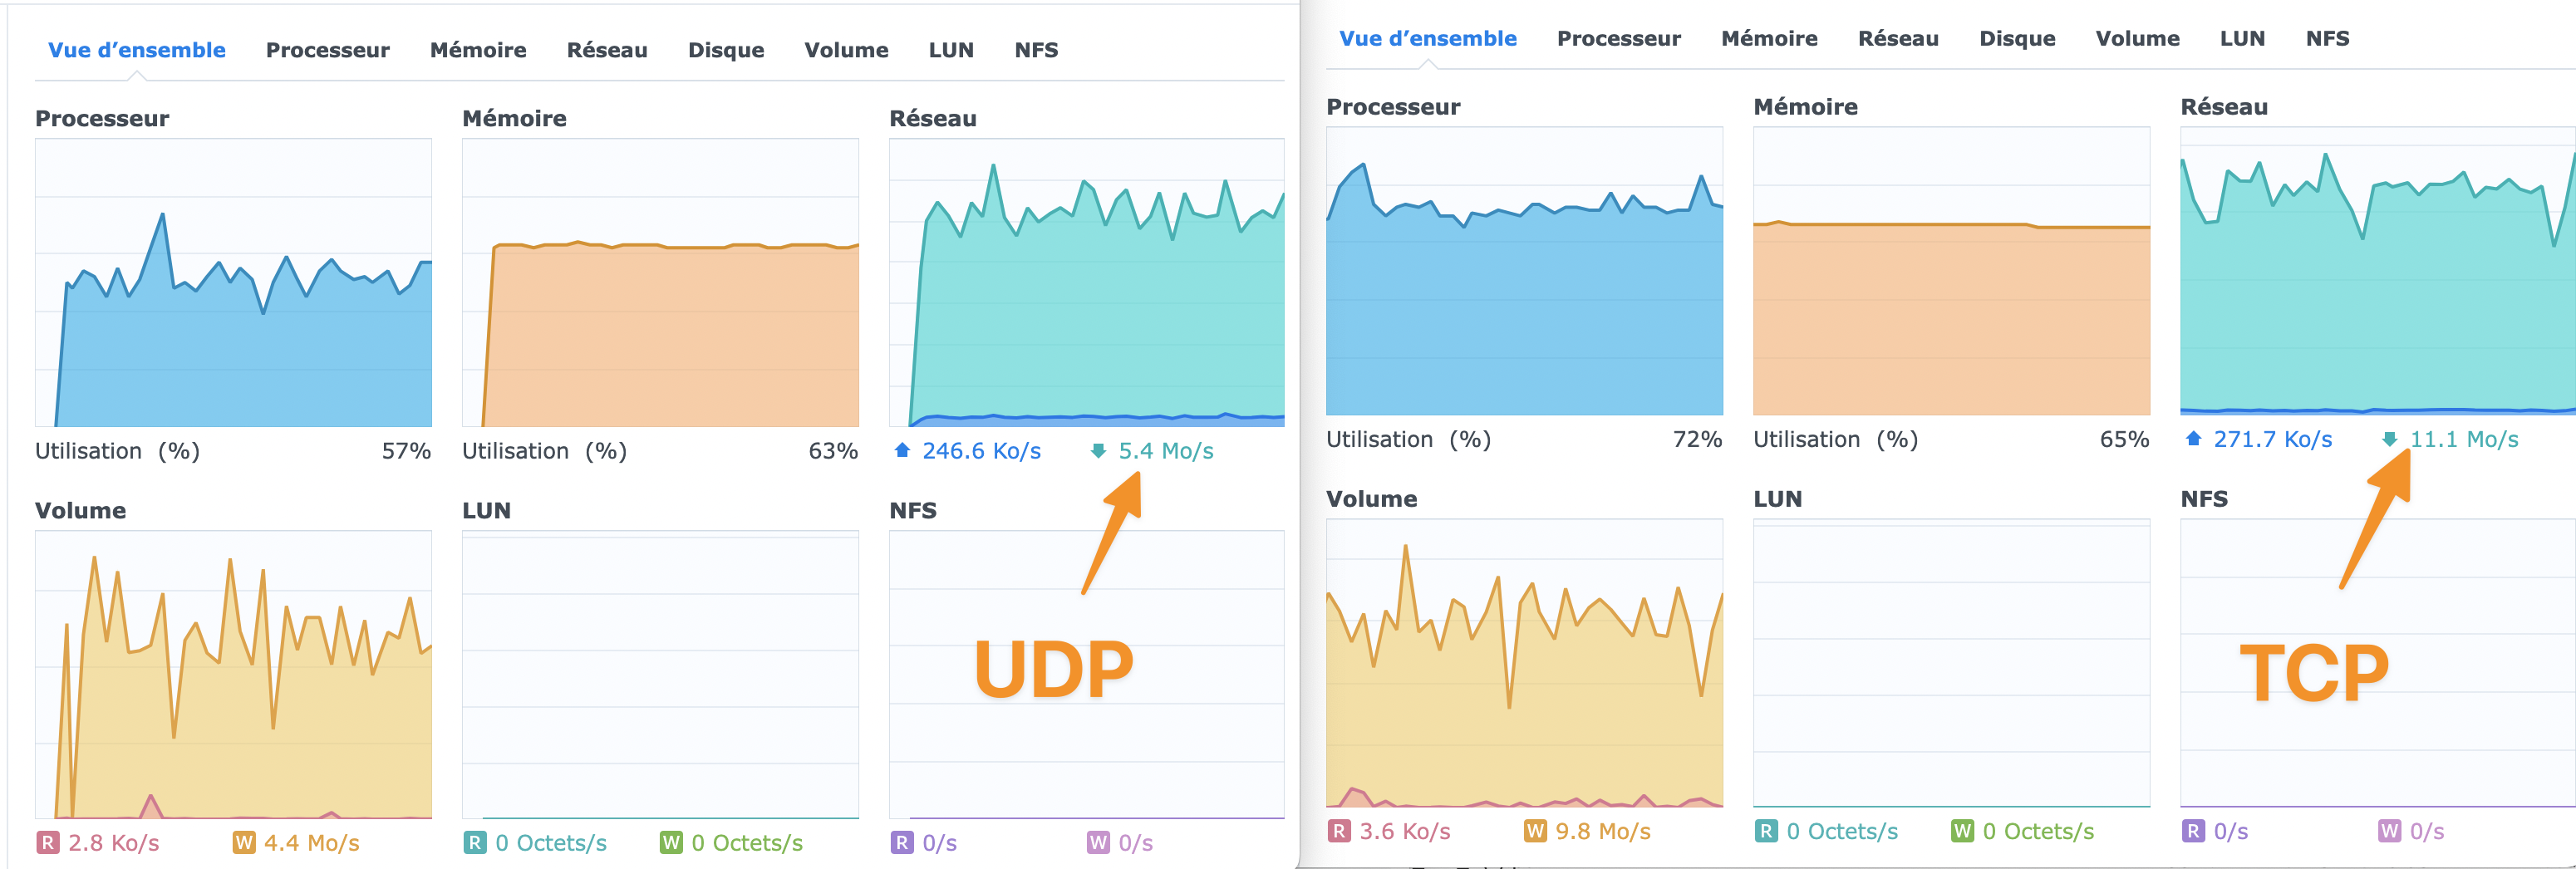The image size is (2576, 869).
Task: Click the upload arrow icon beside 271.7 Ko/s
Action: tap(2193, 439)
